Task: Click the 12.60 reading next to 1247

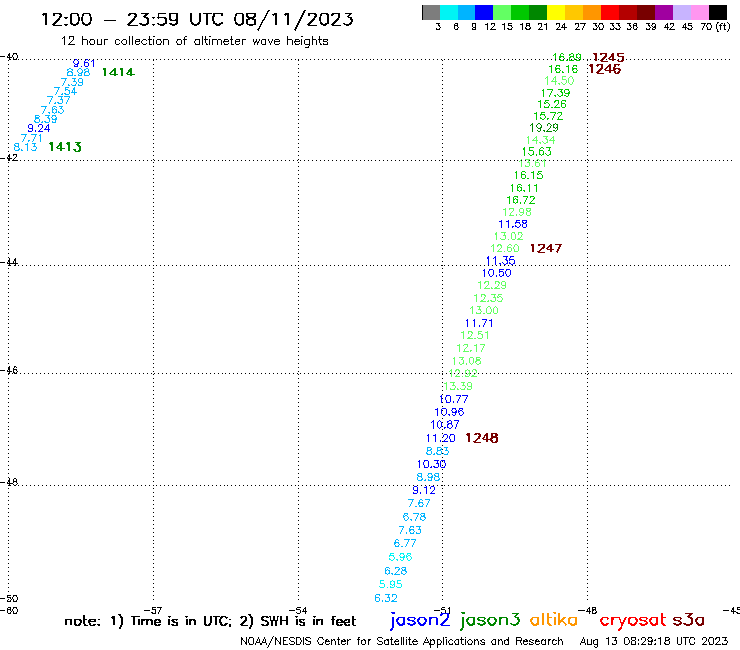Action: coord(505,248)
